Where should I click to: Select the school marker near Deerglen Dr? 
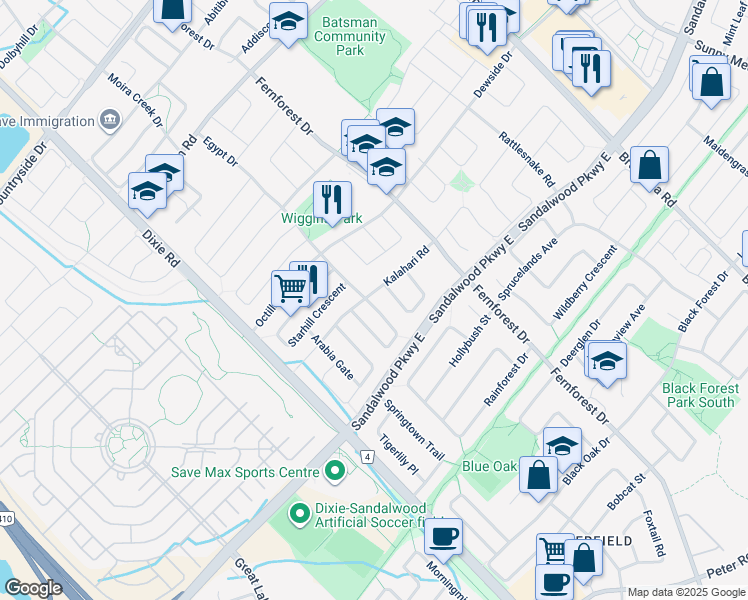pyautogui.click(x=607, y=361)
